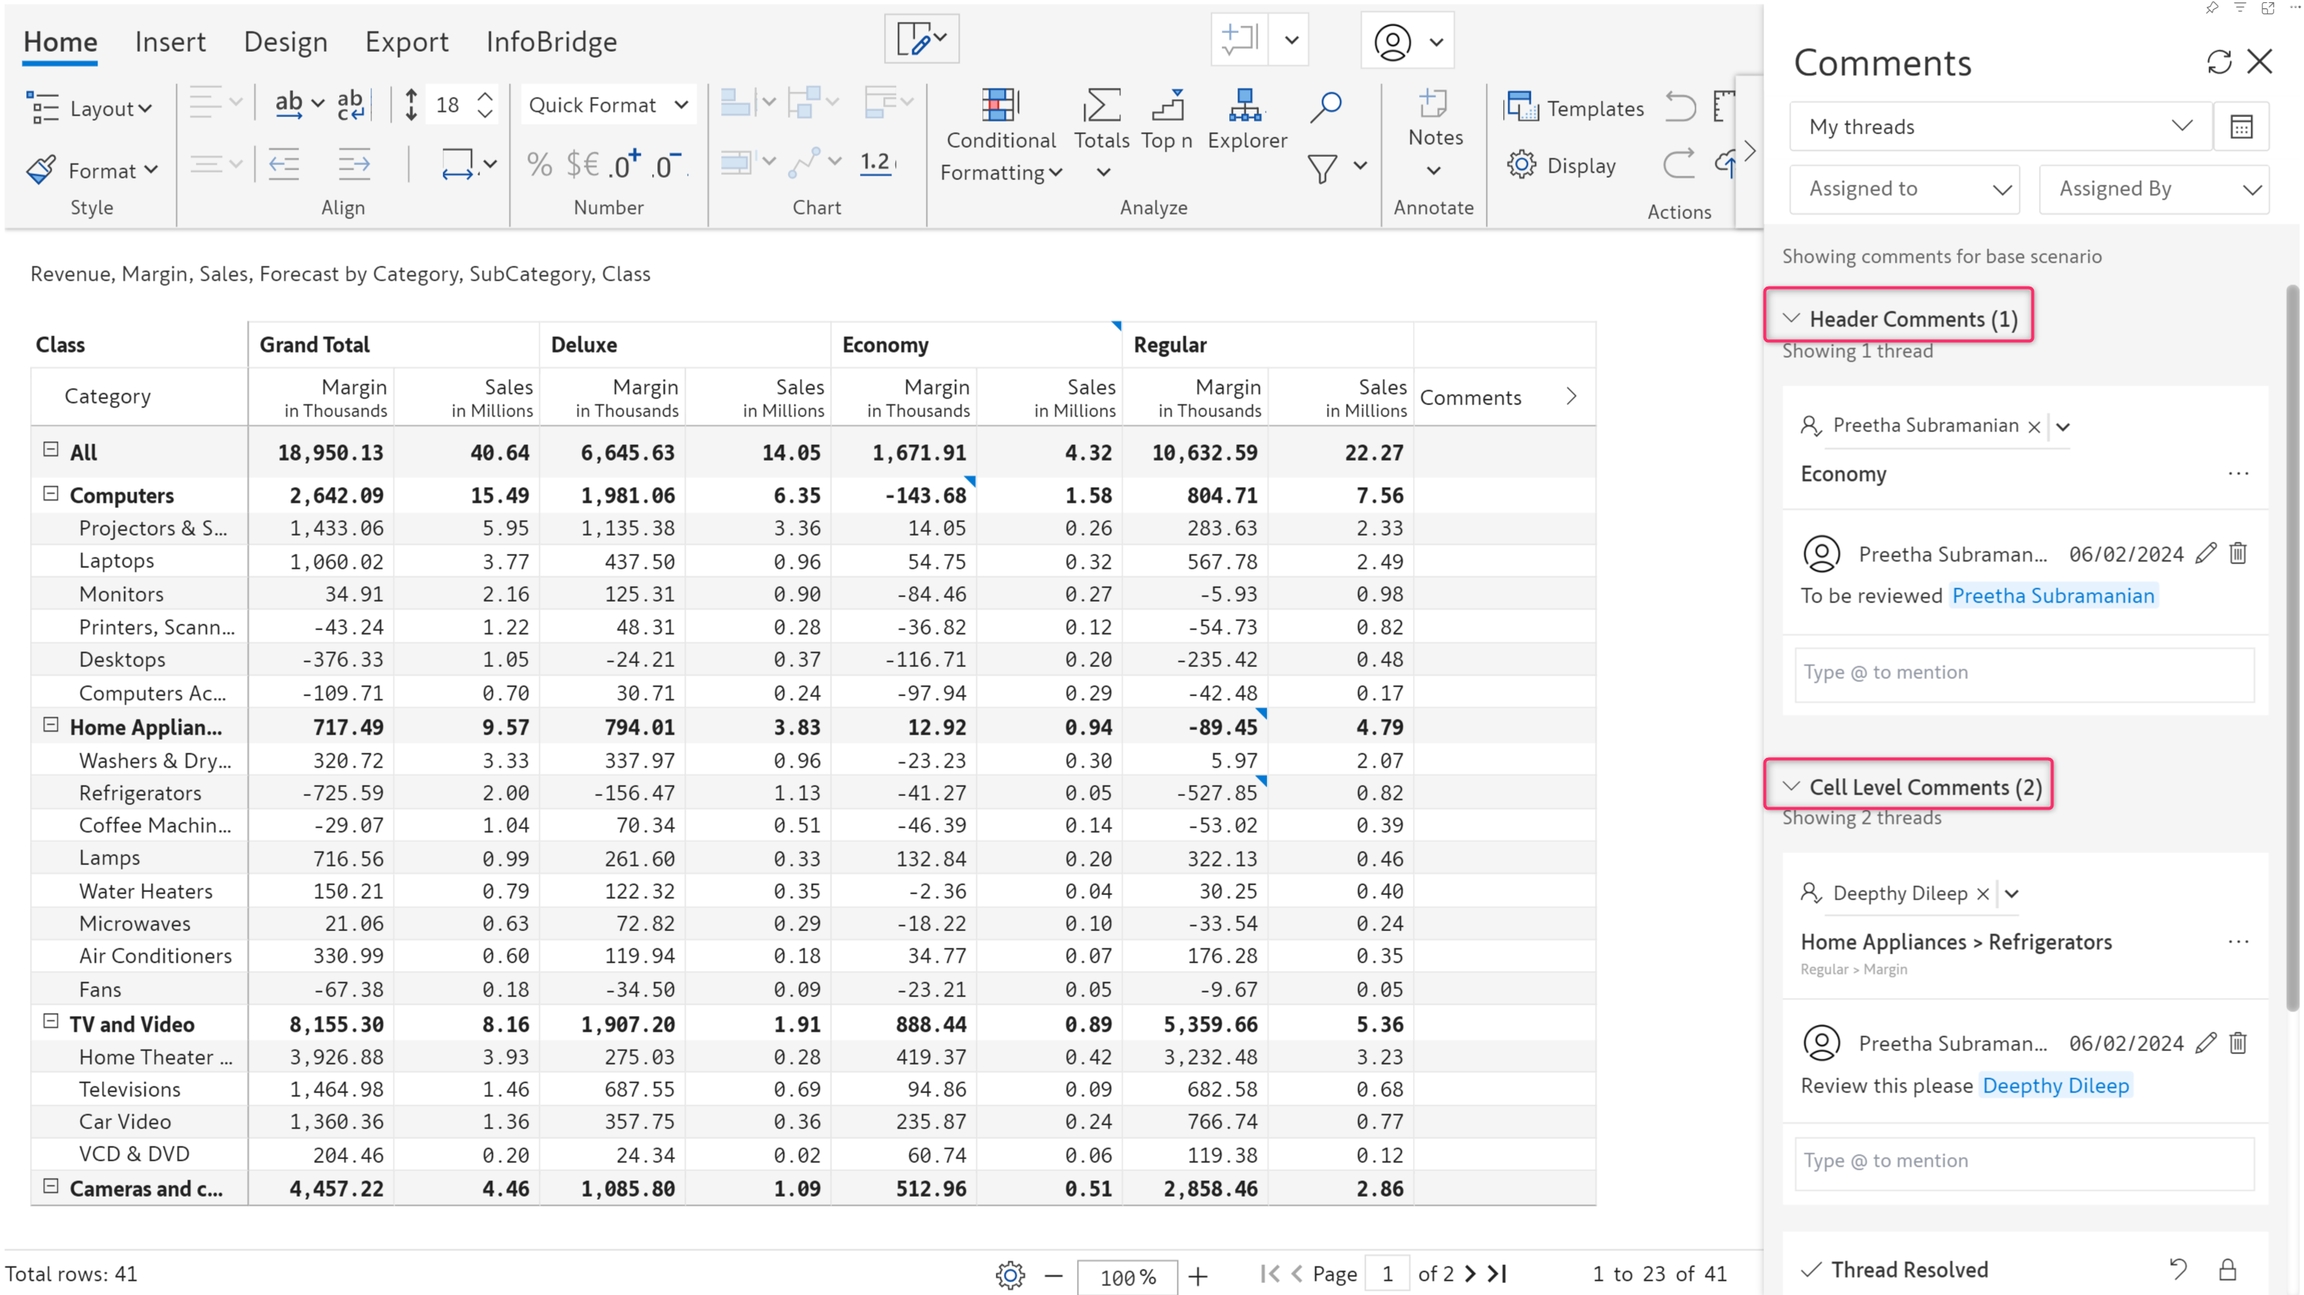Click the search magnifier icon

tap(1326, 106)
